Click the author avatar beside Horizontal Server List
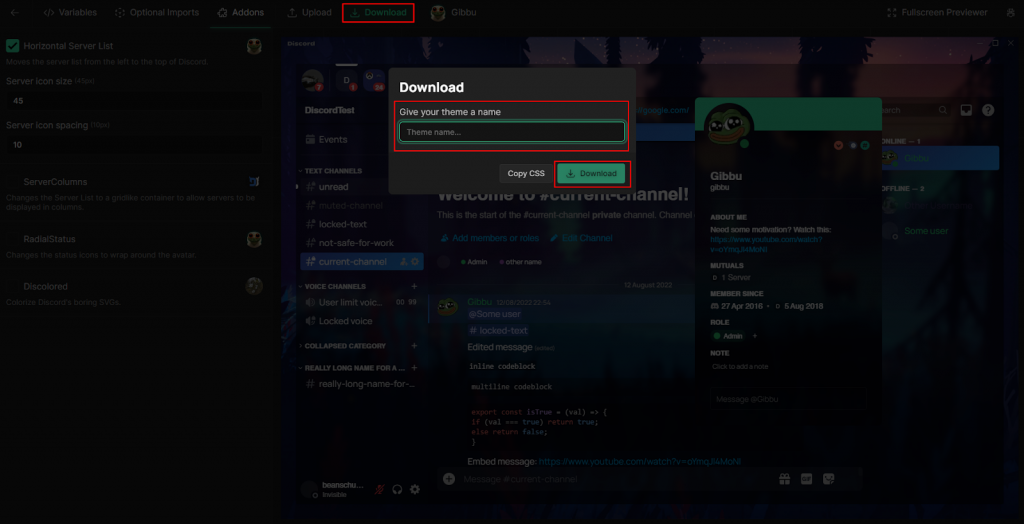 [255, 46]
